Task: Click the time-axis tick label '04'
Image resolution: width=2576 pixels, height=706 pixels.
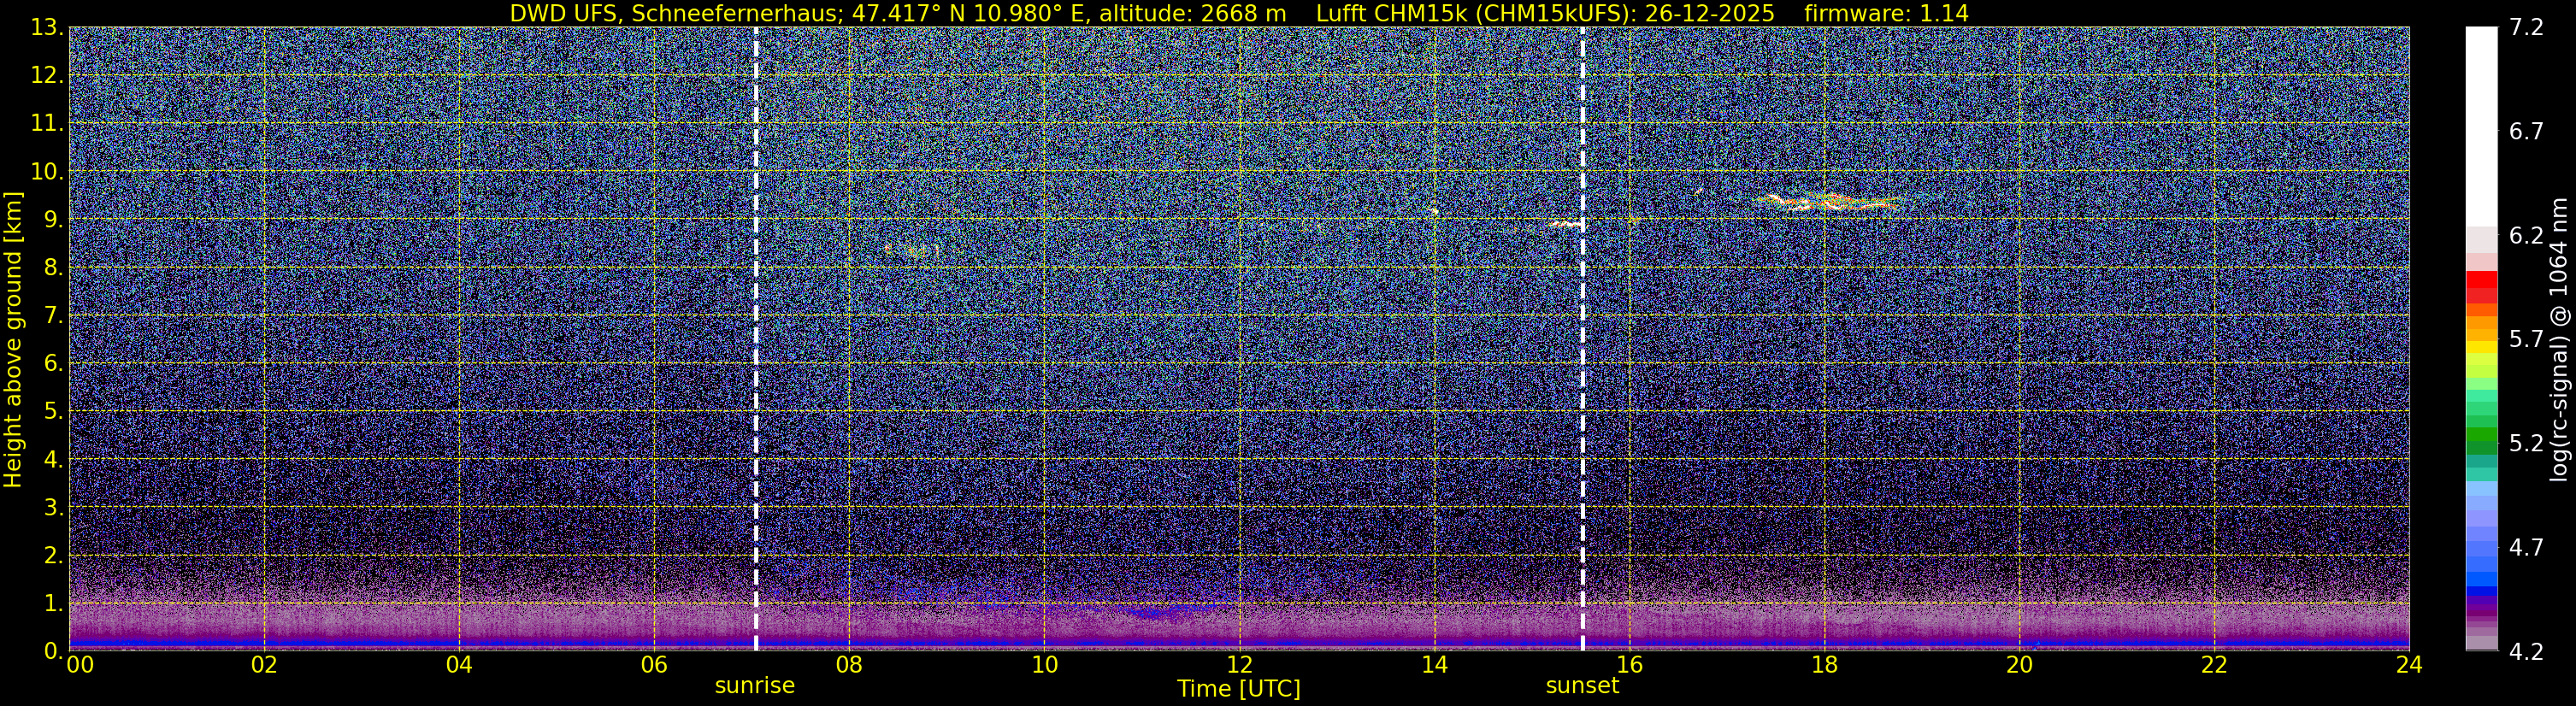Action: [459, 666]
